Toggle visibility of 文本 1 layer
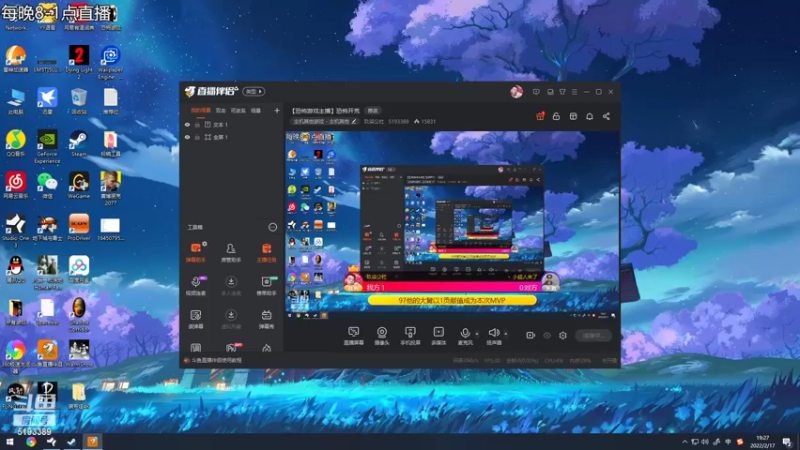The width and height of the screenshot is (800, 450). pos(187,124)
